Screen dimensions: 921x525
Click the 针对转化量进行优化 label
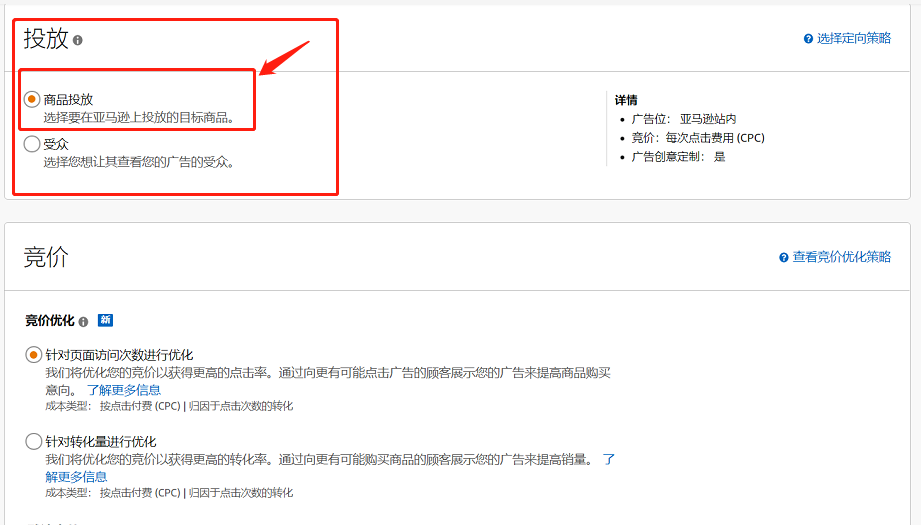coord(100,442)
